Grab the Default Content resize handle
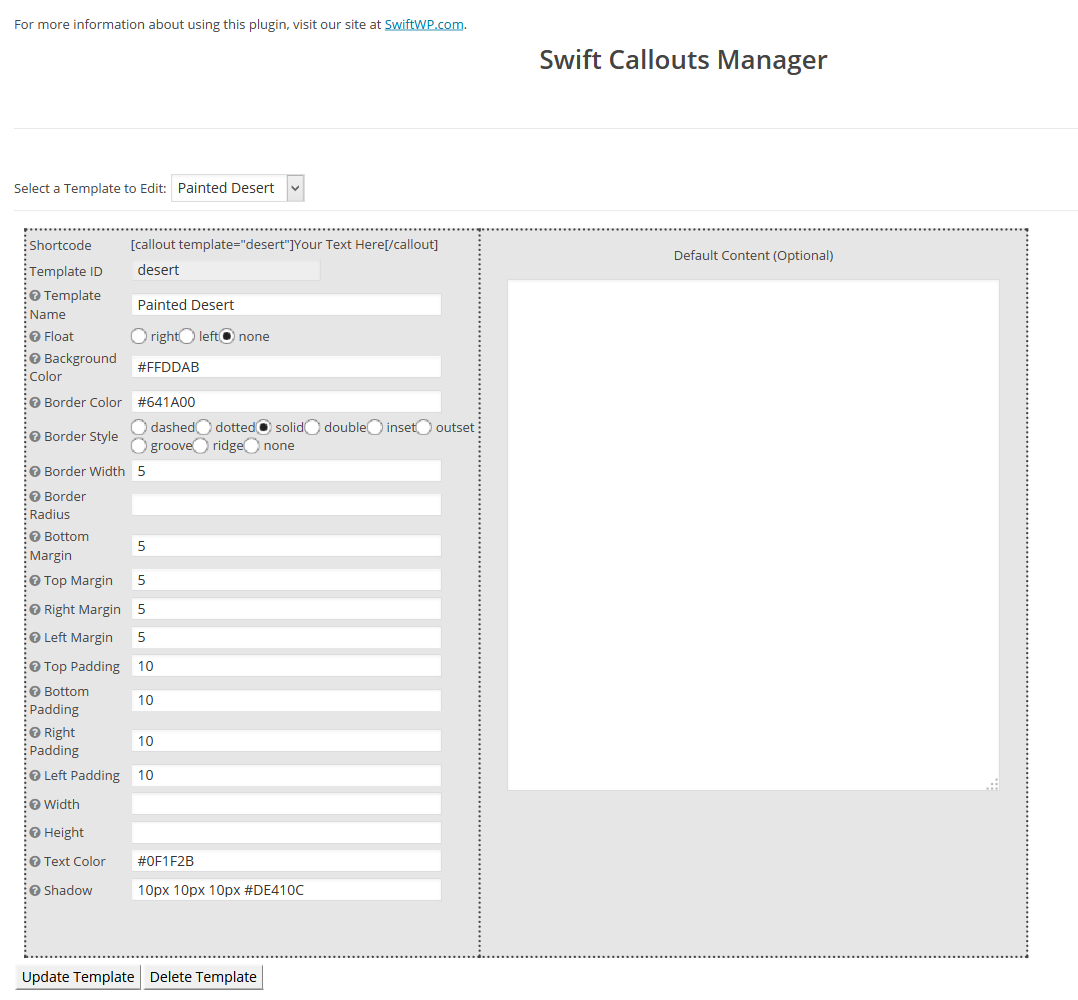 [993, 784]
